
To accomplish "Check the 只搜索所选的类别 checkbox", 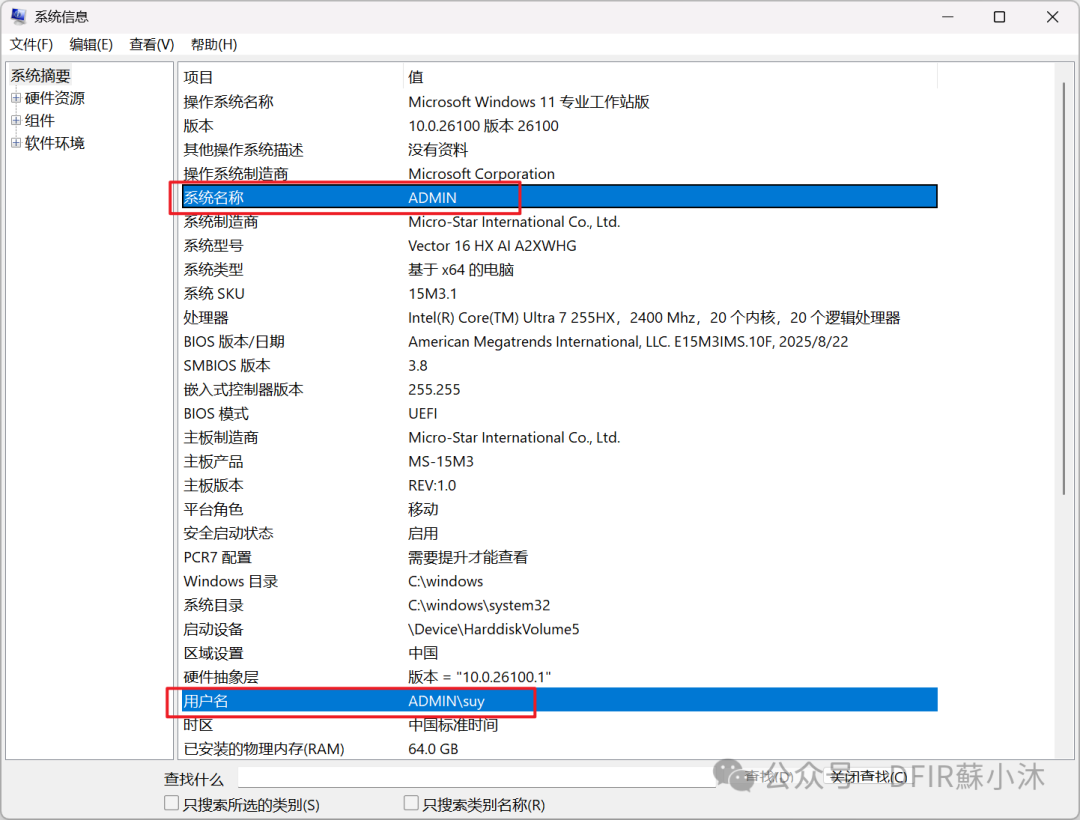I will click(x=170, y=802).
